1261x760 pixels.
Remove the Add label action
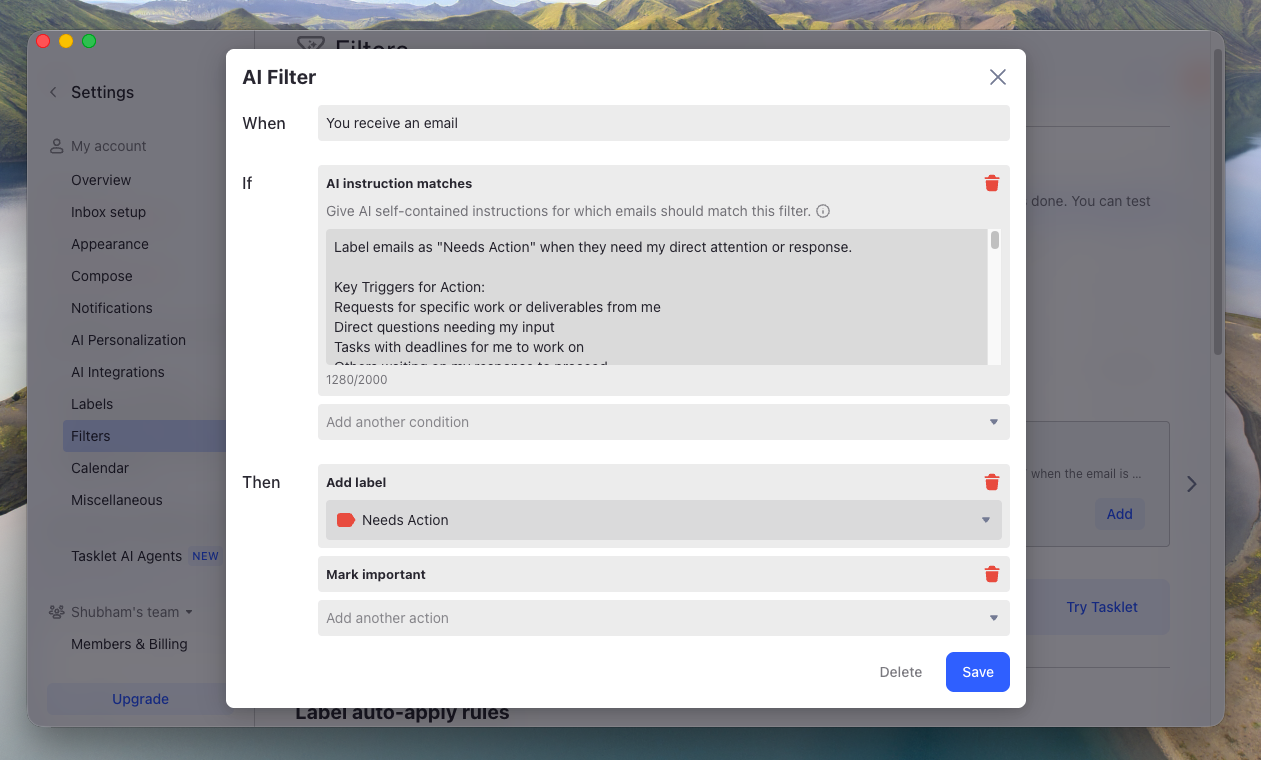coord(992,482)
